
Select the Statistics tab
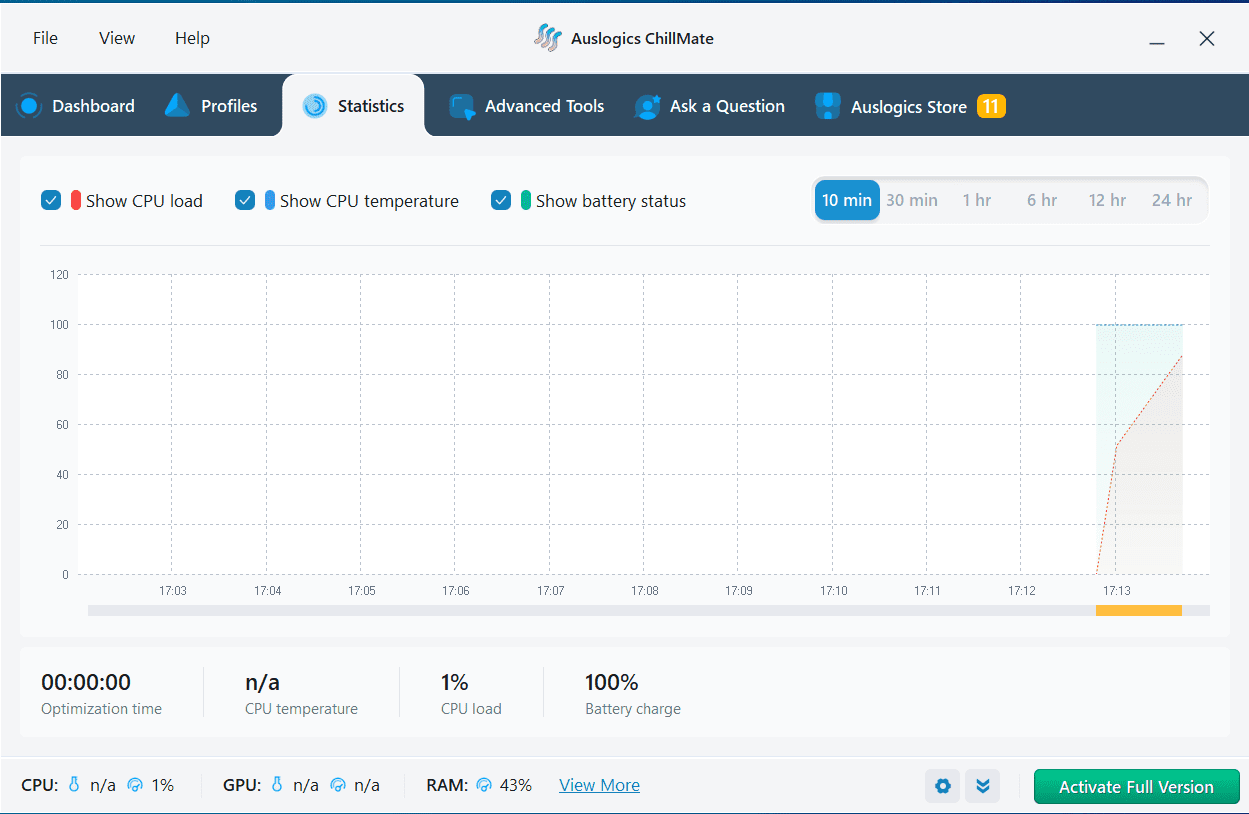353,106
